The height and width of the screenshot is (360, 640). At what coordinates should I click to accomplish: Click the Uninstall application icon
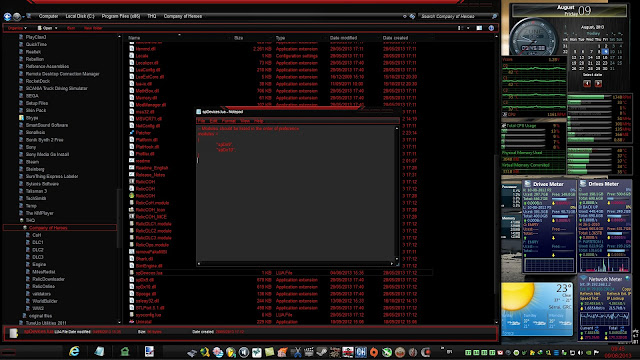point(131,322)
